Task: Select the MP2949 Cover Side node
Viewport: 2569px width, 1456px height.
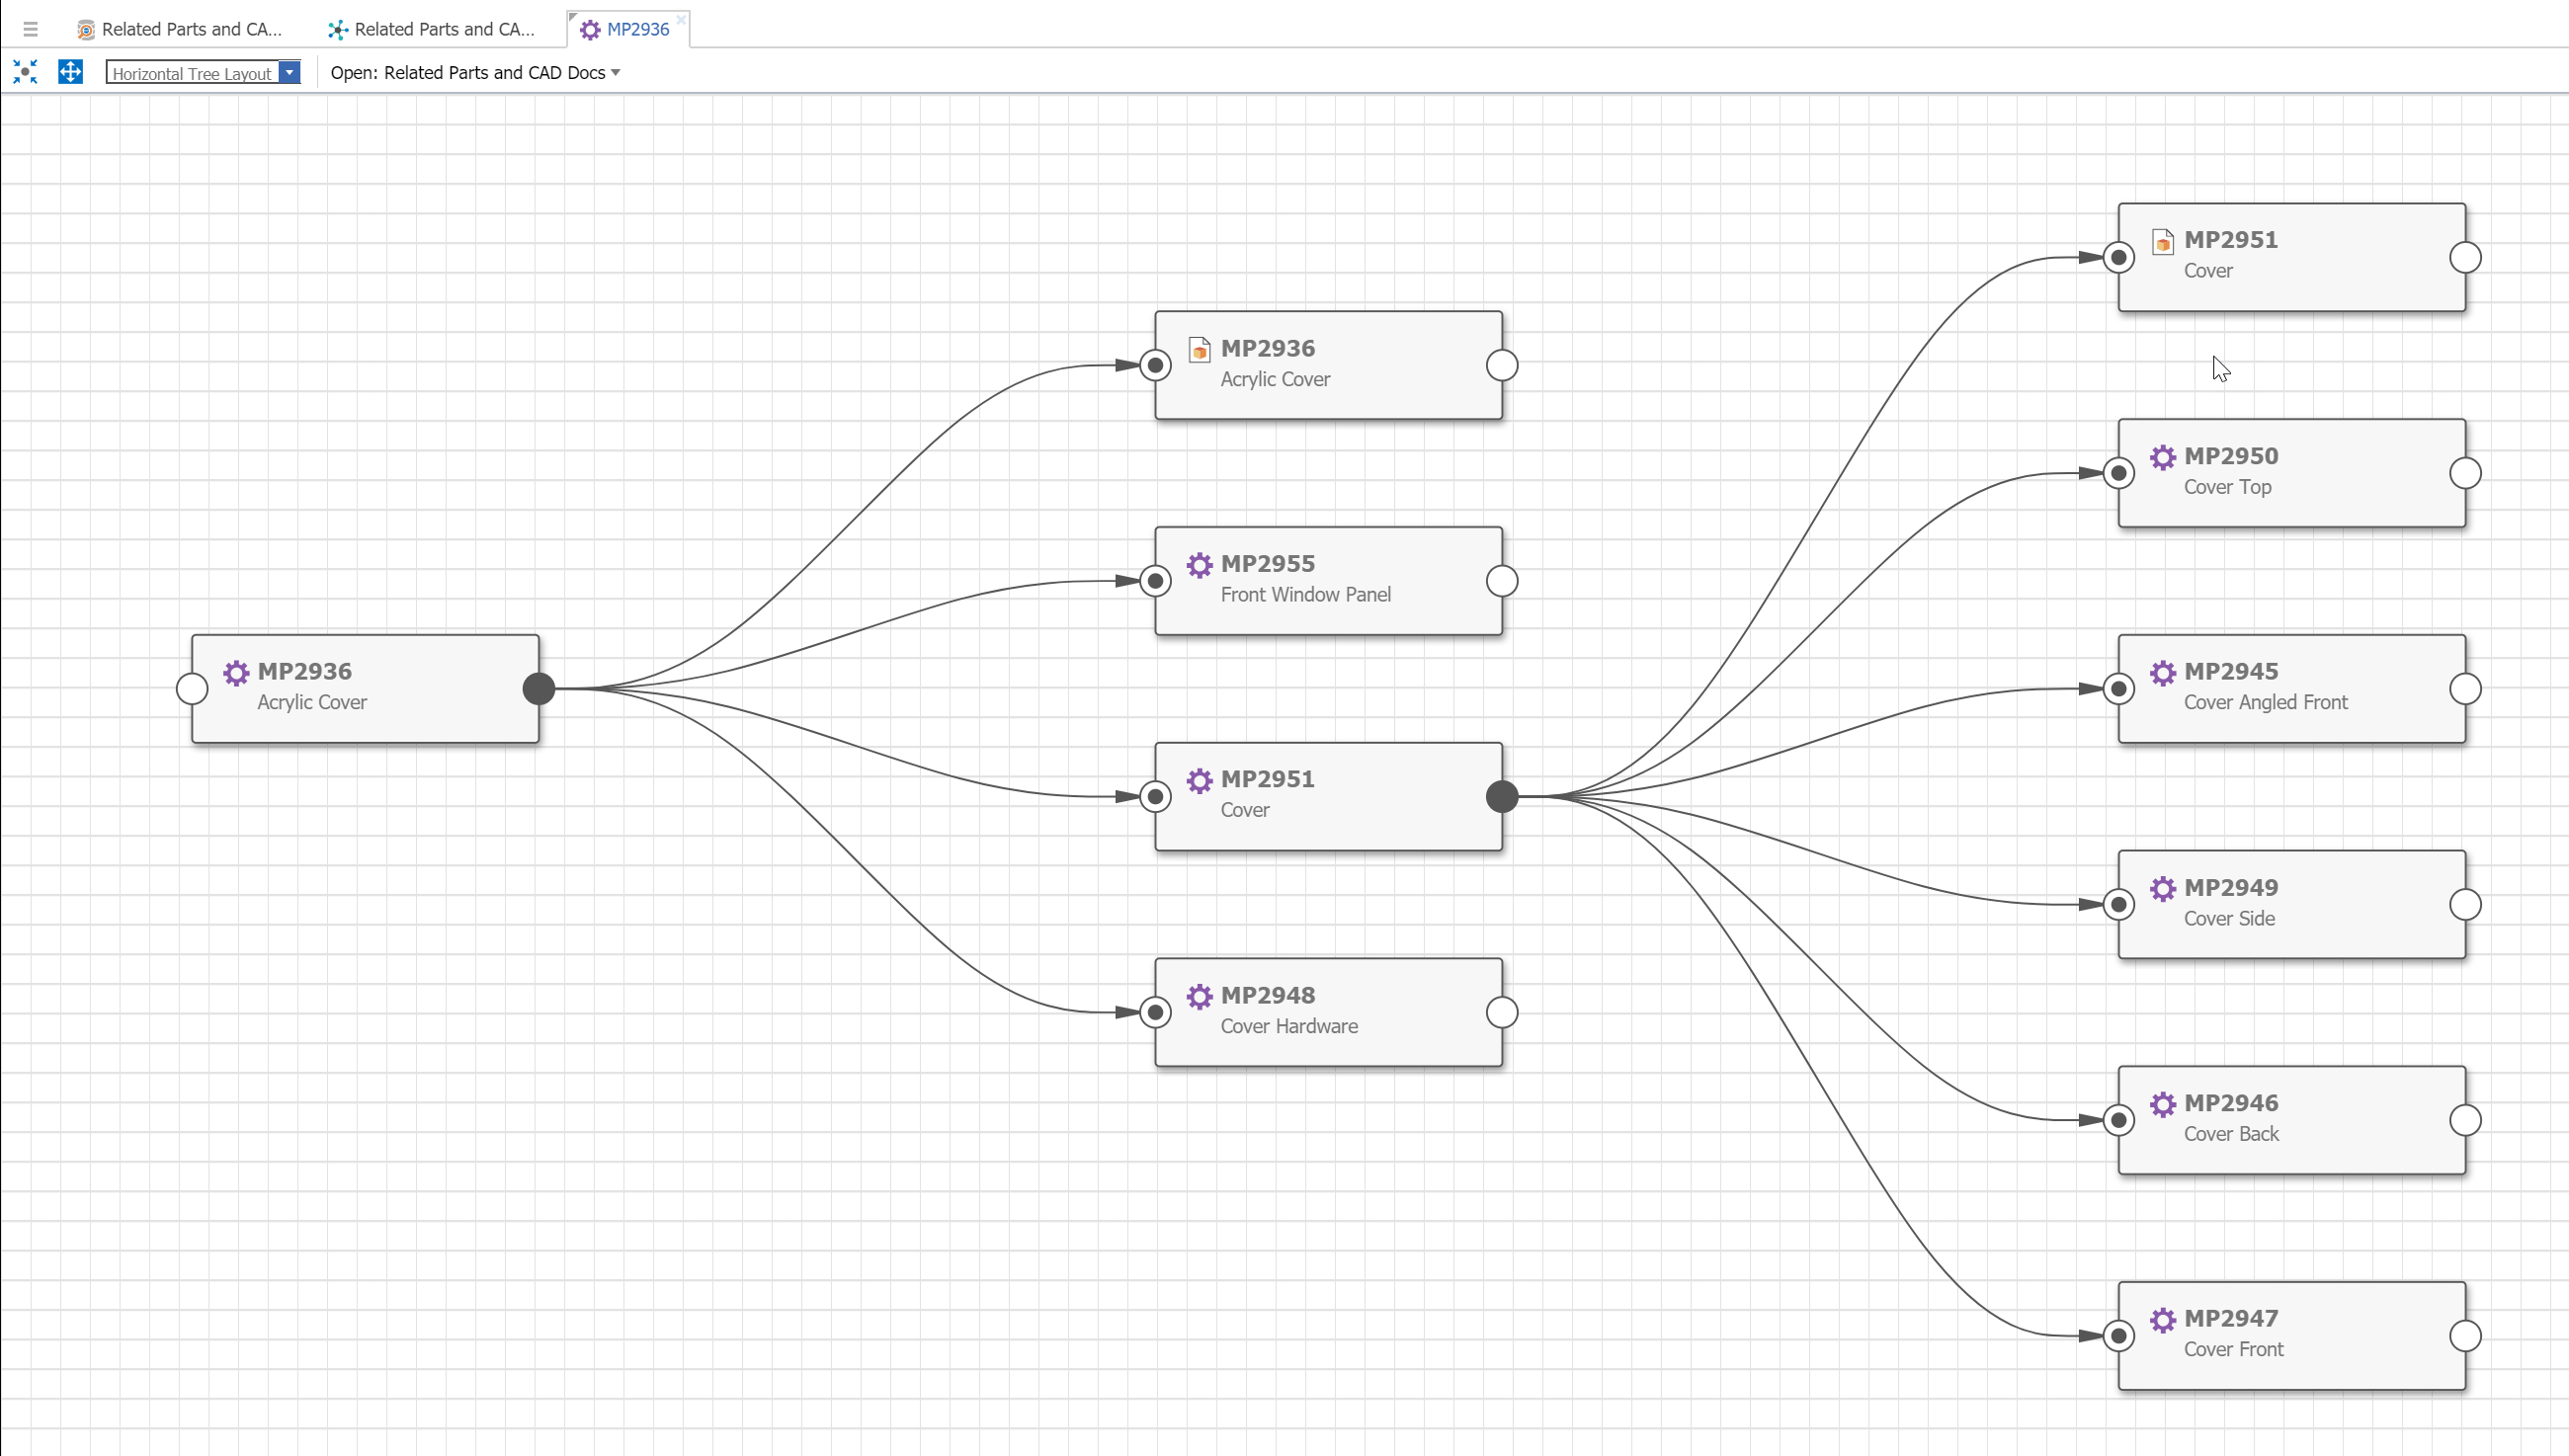Action: tap(2291, 905)
